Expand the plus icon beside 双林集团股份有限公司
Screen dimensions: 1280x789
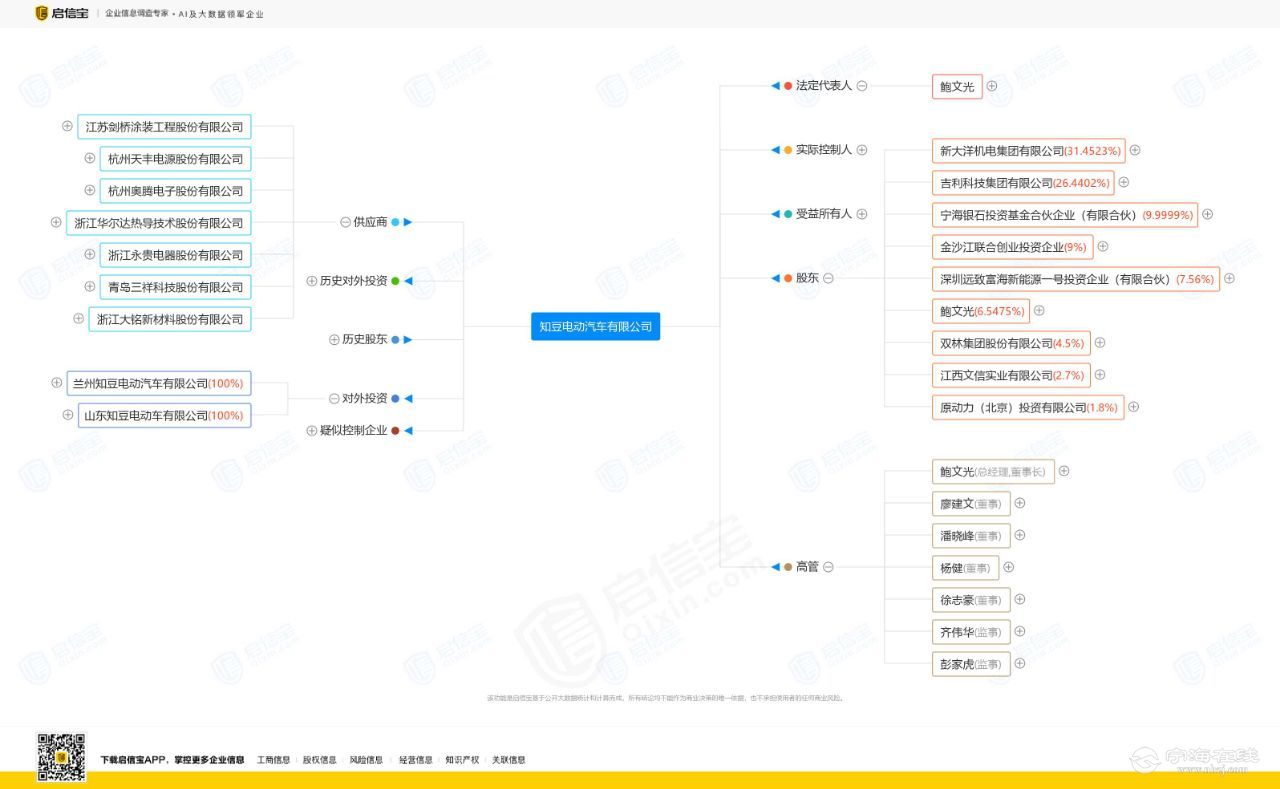1100,343
